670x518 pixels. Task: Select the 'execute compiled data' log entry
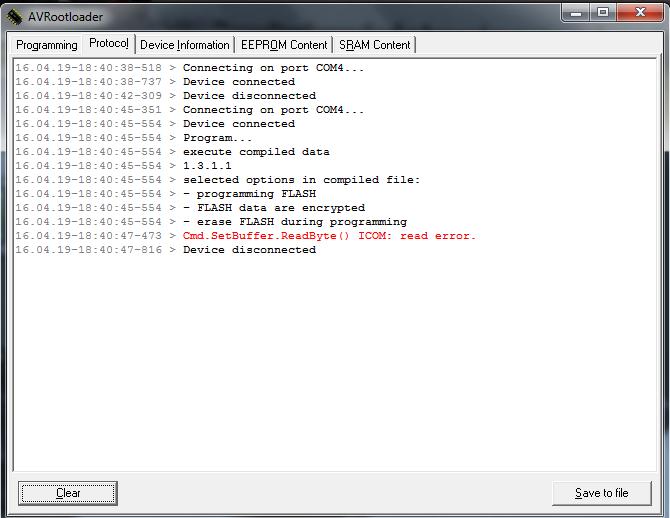(173, 152)
